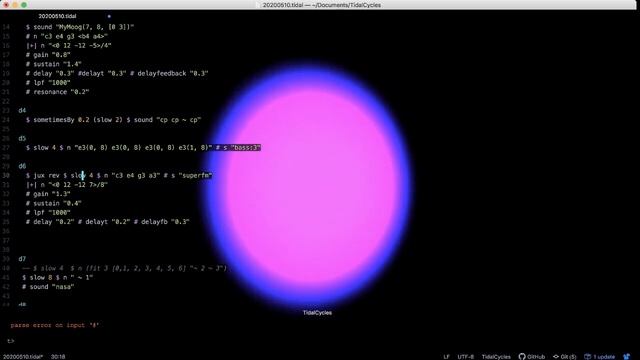The image size is (640, 360).
Task: Click the '|+| n "<0 12 -12 7>/8"' line
Action: point(67,185)
